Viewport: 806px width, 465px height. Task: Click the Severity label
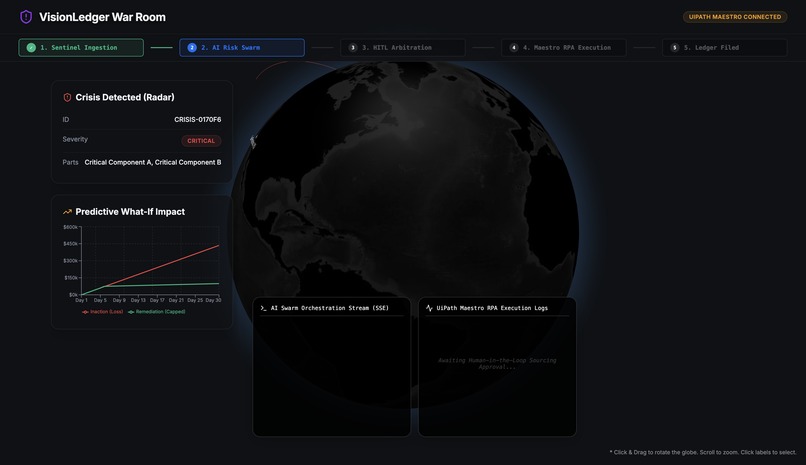[75, 139]
